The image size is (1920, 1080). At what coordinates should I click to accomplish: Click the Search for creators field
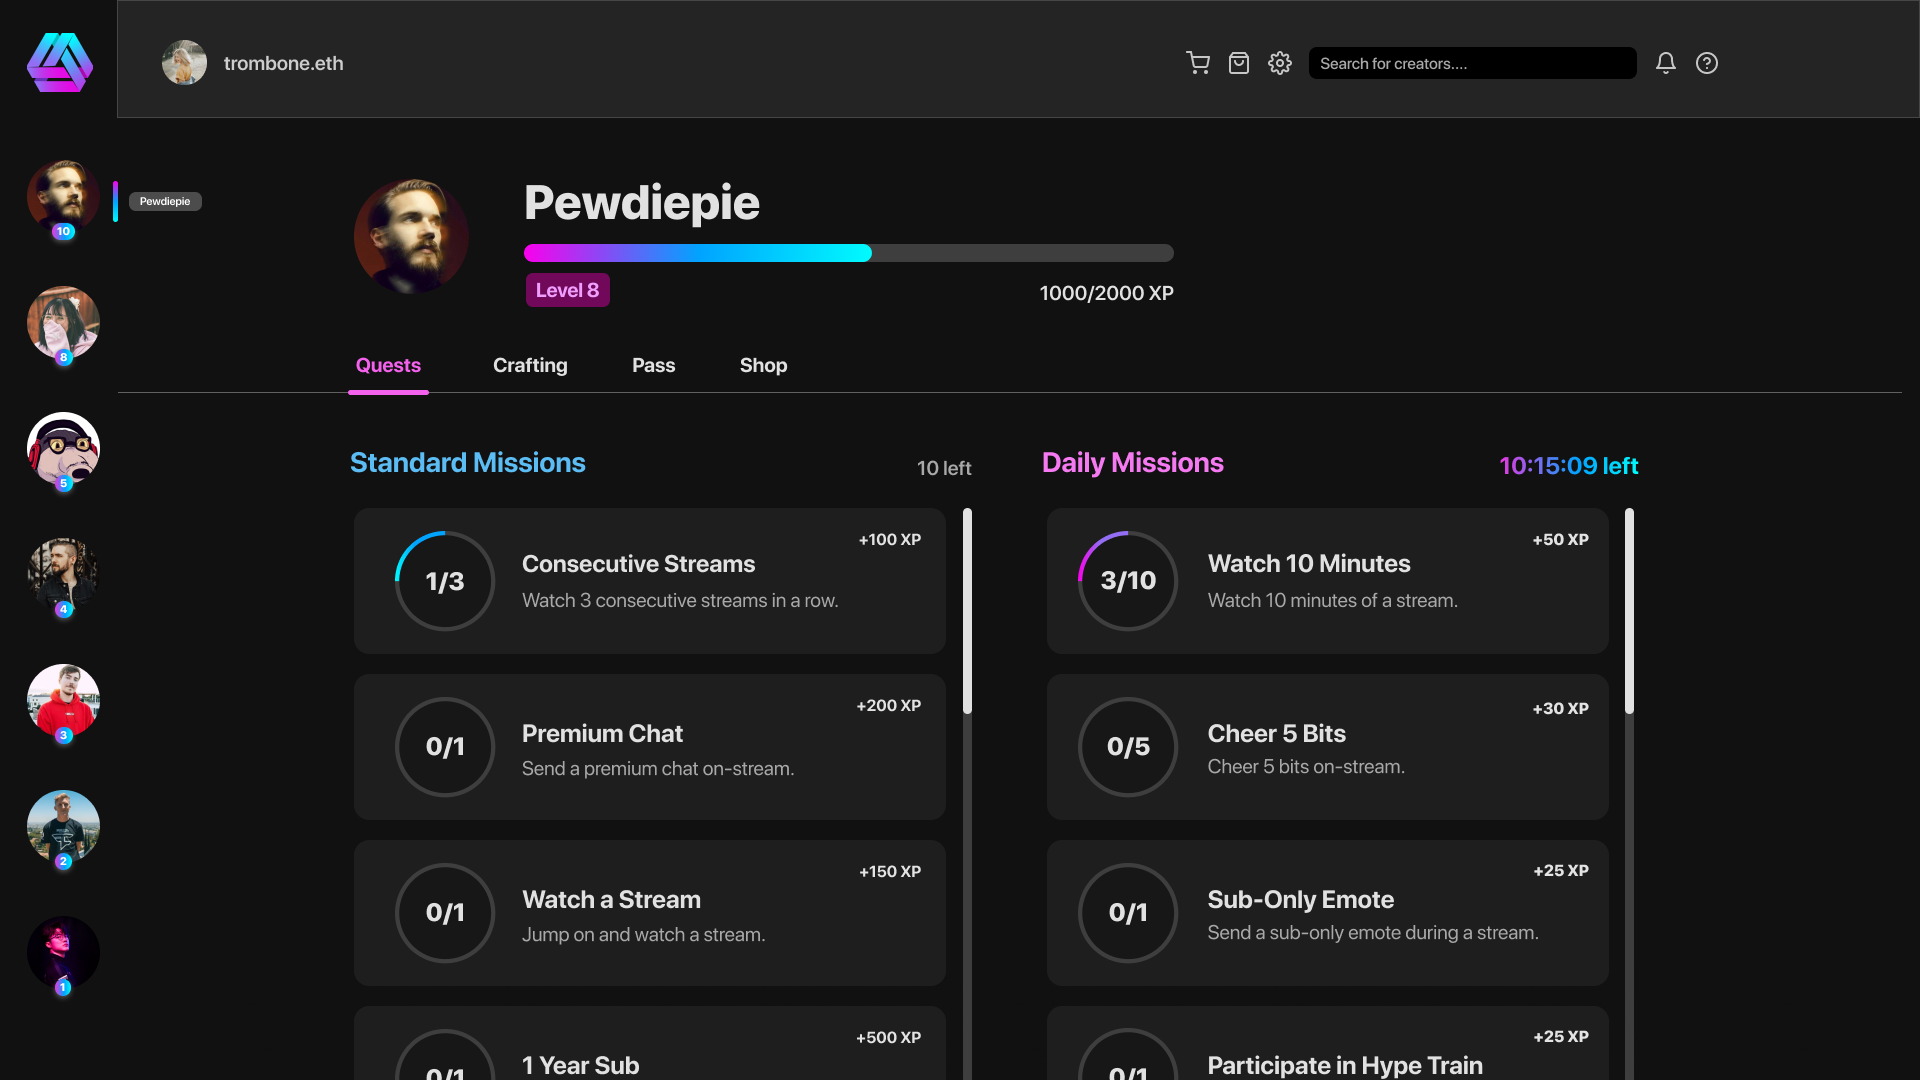(1472, 63)
